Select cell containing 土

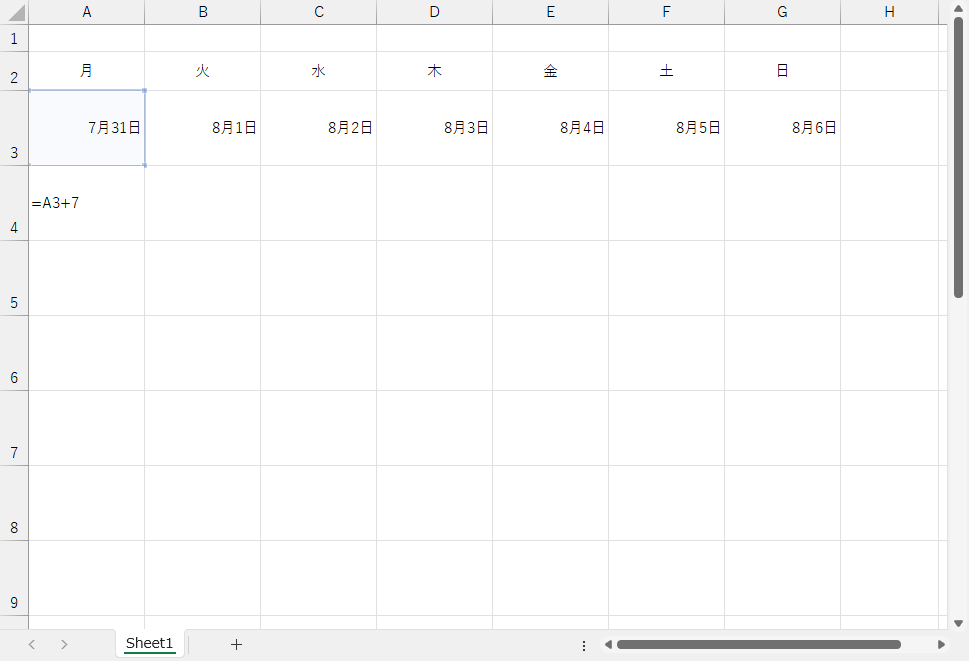(x=666, y=71)
